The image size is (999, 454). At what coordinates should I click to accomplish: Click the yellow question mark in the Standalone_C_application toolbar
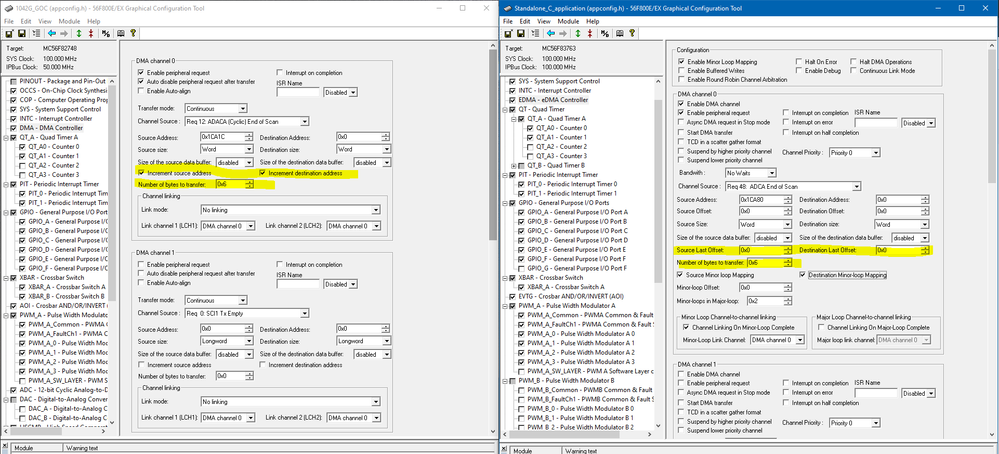pyautogui.click(x=632, y=32)
